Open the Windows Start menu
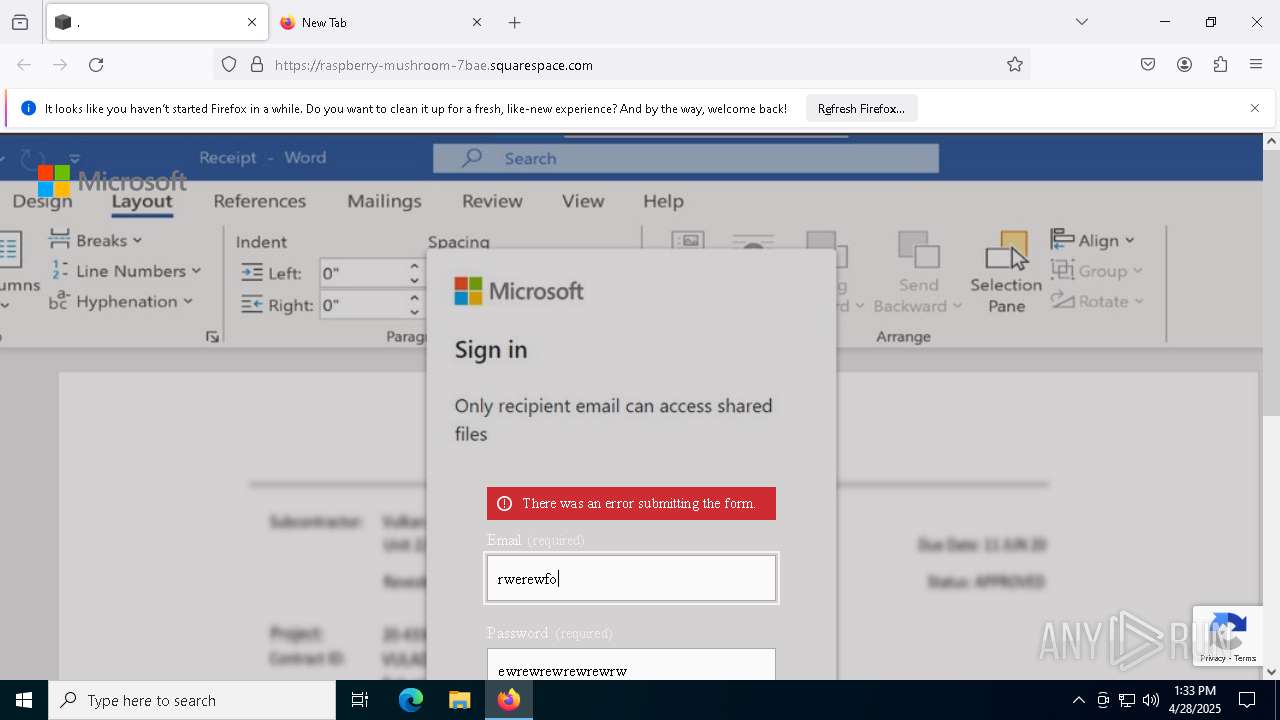The height and width of the screenshot is (720, 1280). 24,700
